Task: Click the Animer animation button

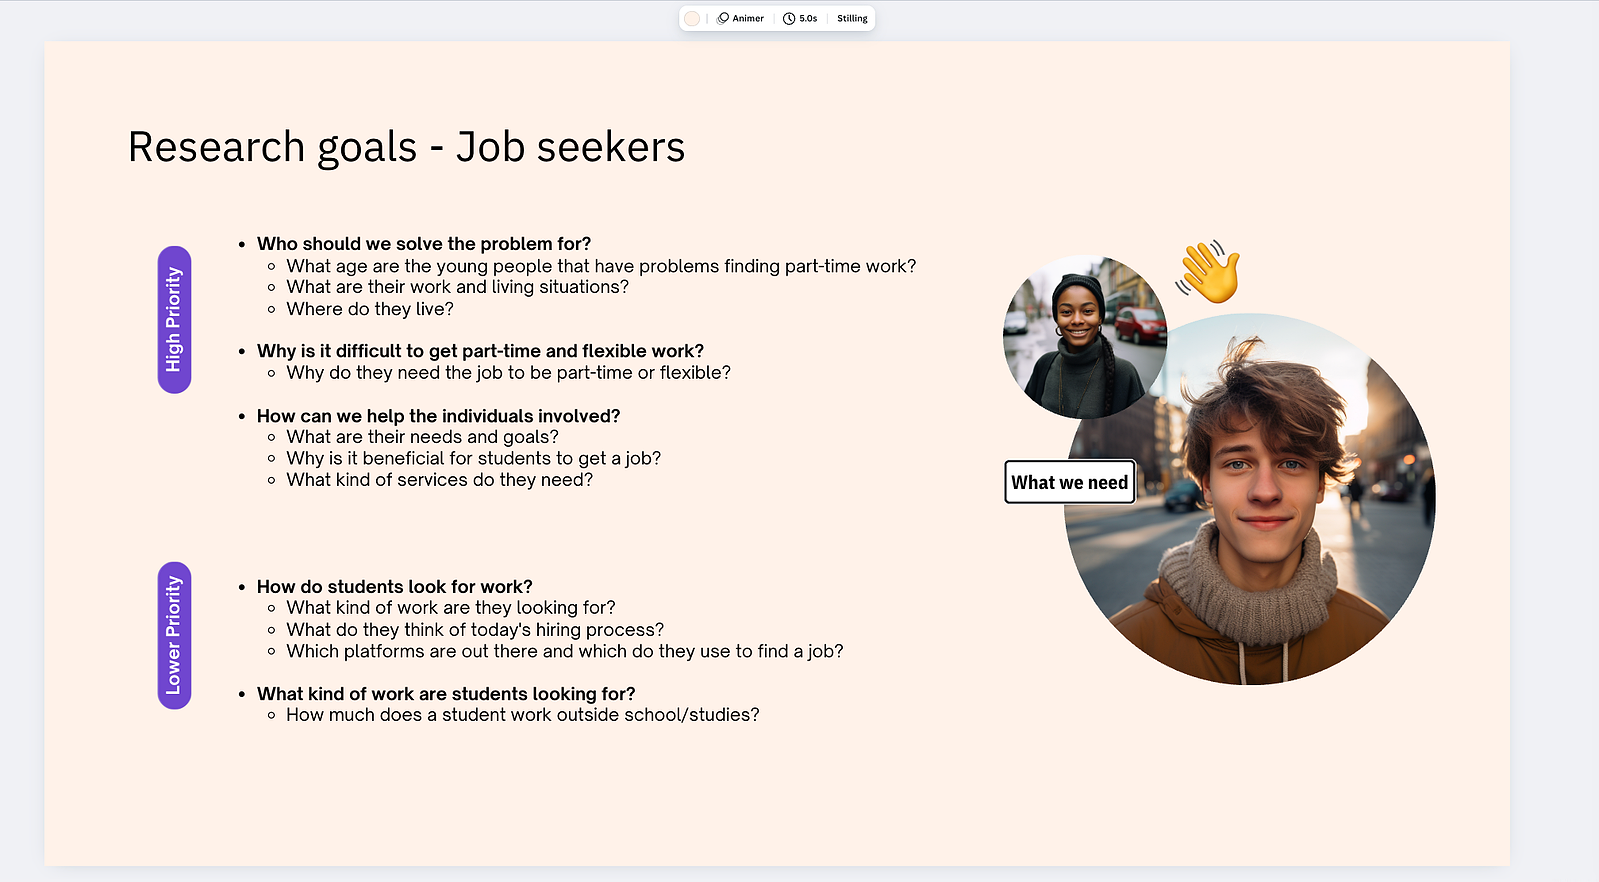Action: point(741,18)
